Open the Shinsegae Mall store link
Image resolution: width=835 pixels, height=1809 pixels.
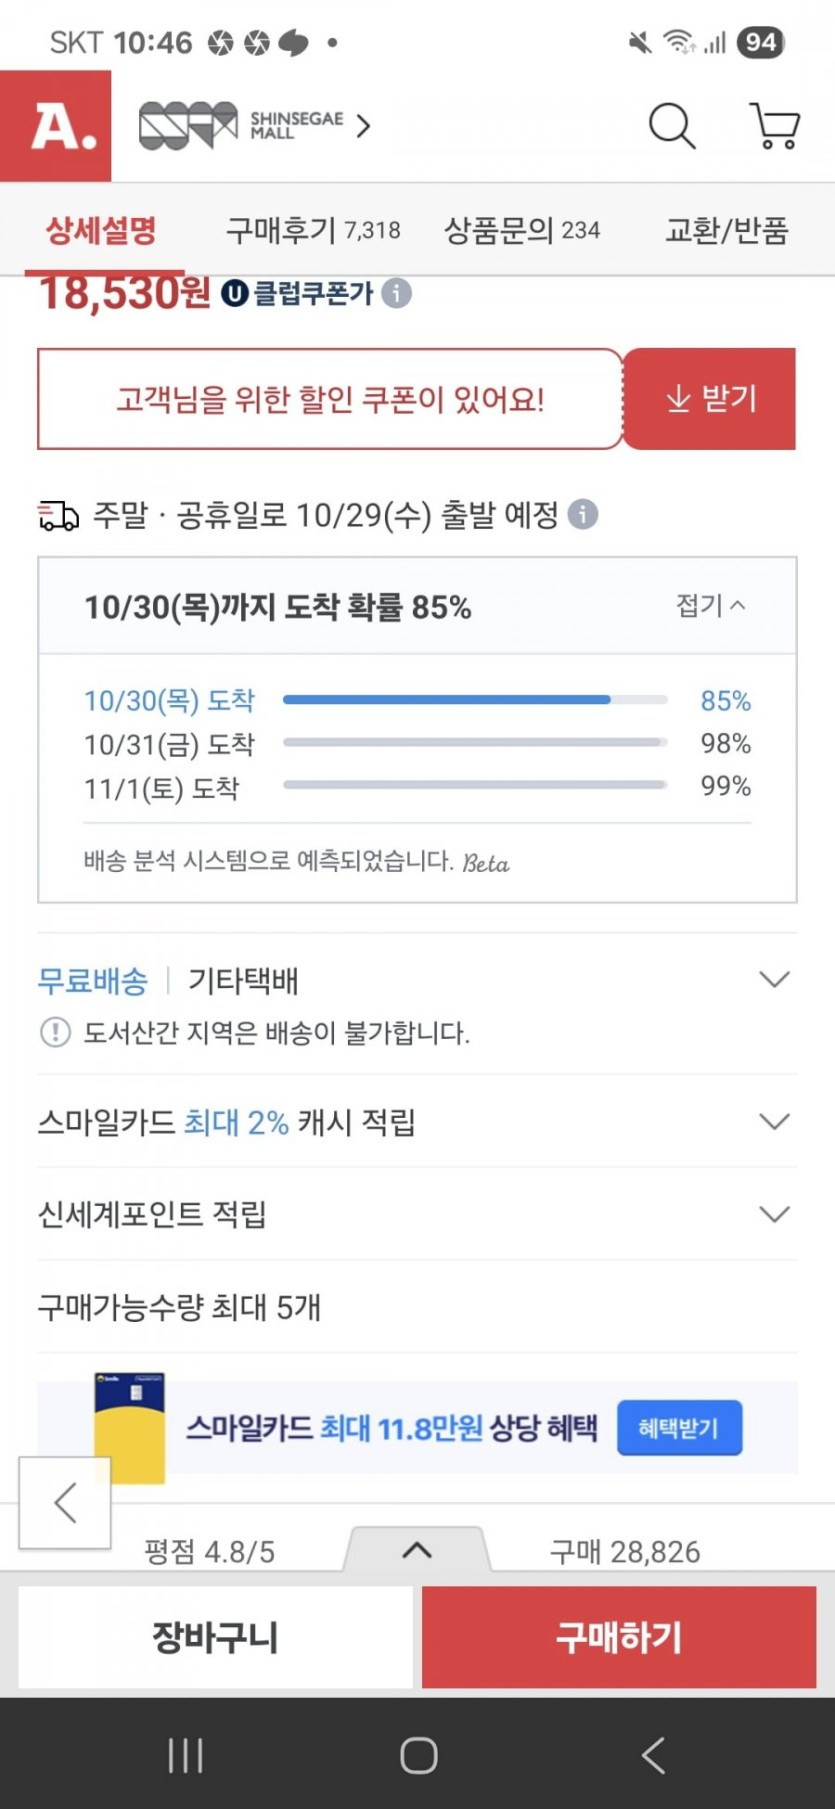[x=254, y=126]
